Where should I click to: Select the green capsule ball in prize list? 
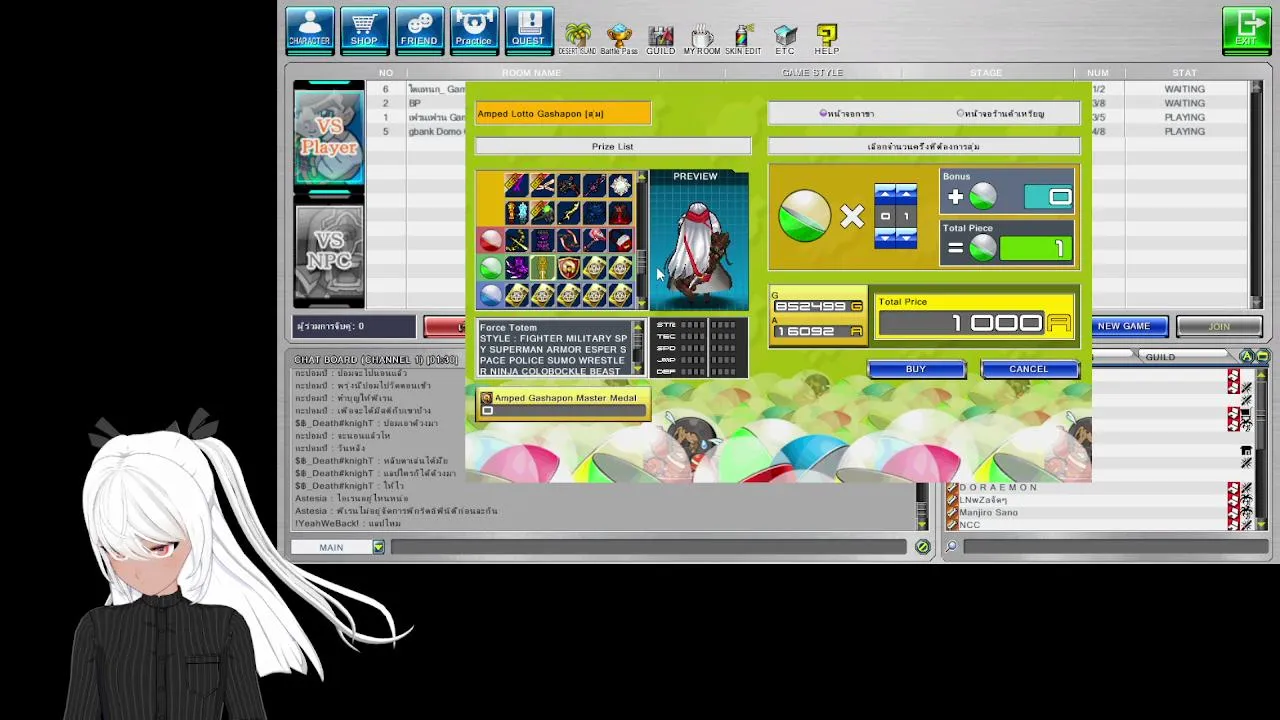point(490,267)
